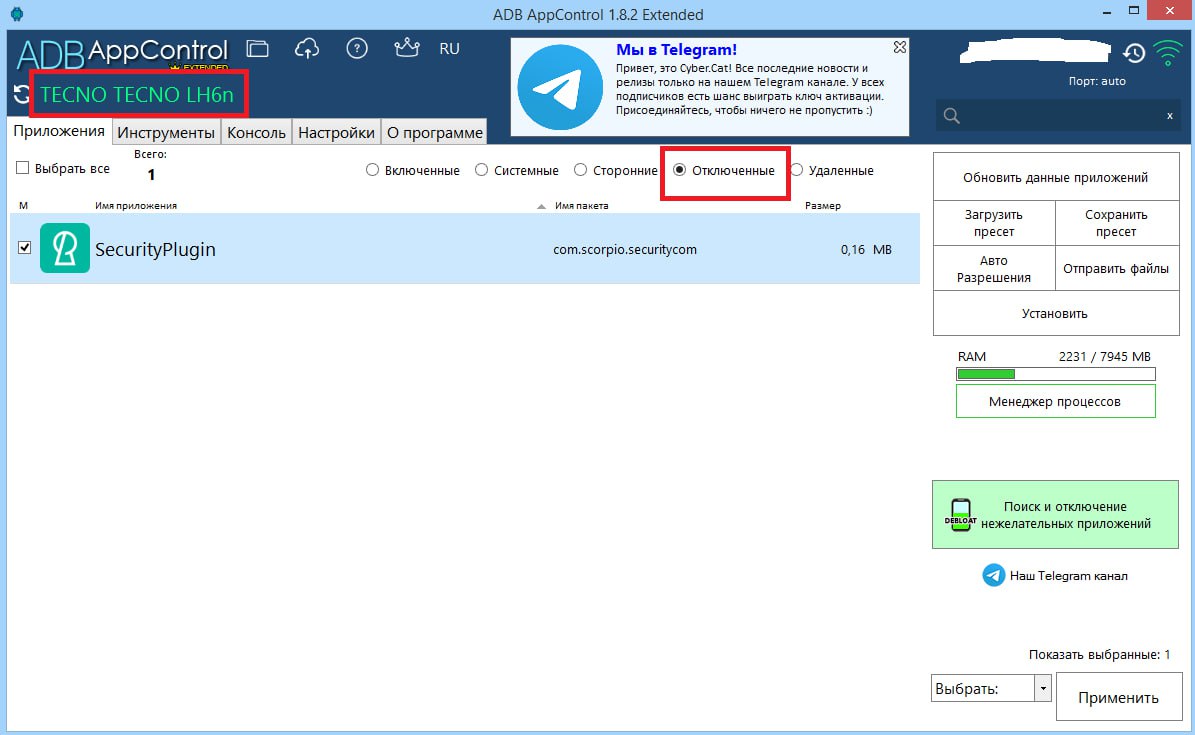The width and height of the screenshot is (1195, 735).
Task: Open the connection history clock icon
Action: (1134, 53)
